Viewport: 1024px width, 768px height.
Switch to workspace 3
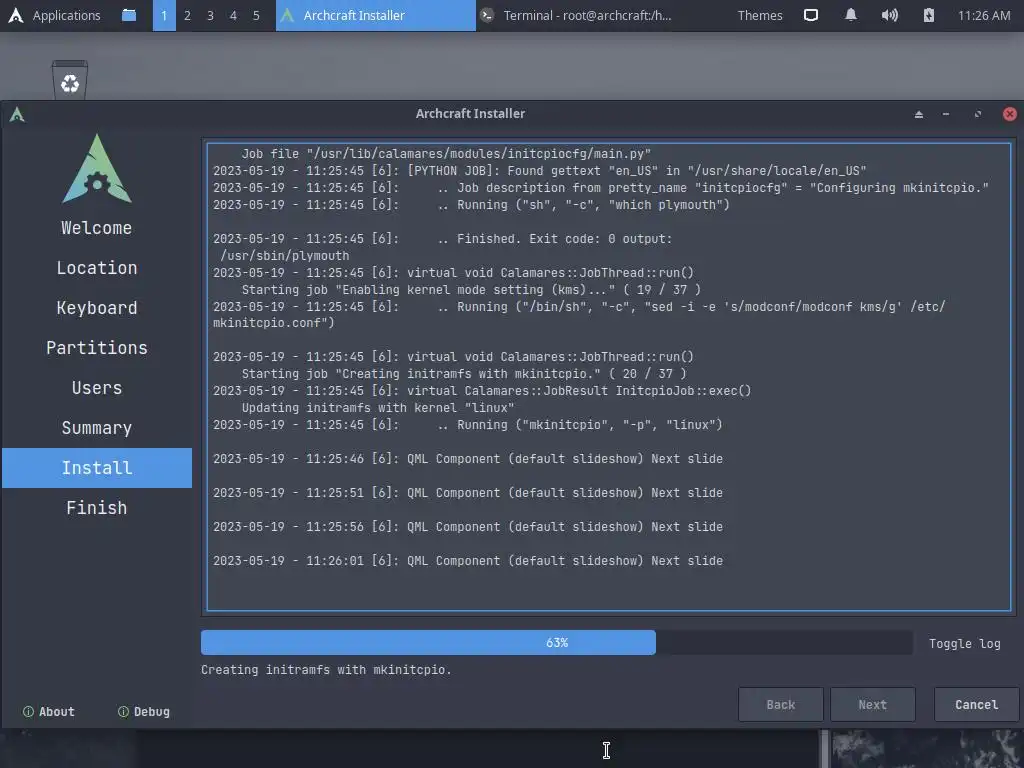[x=210, y=15]
